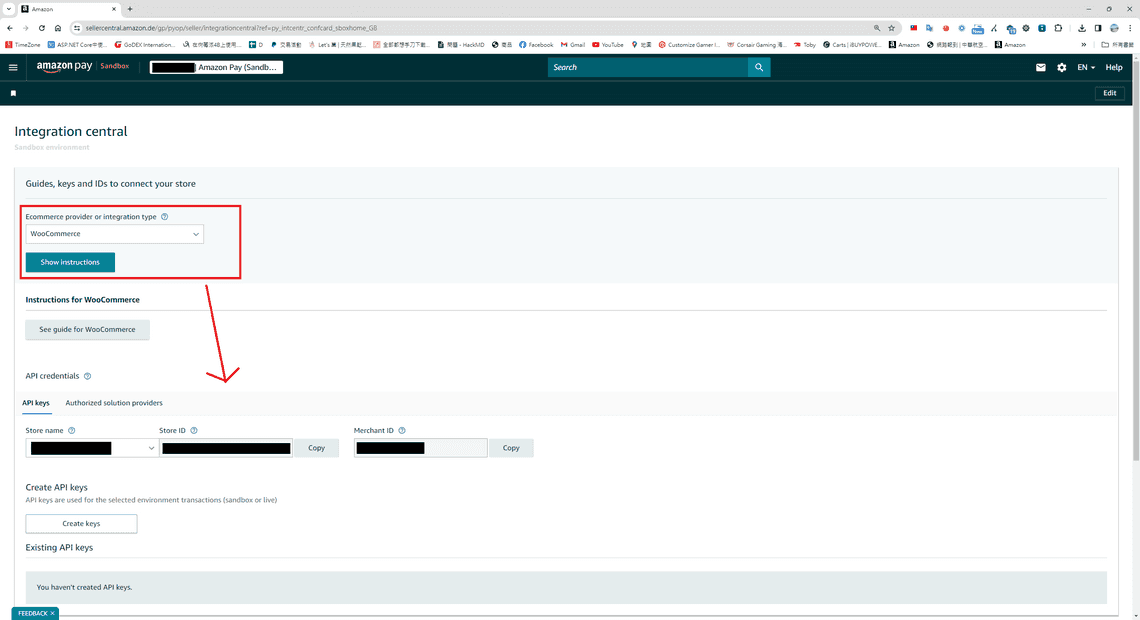The height and width of the screenshot is (620, 1140).
Task: Open the messages envelope icon
Action: click(1041, 67)
